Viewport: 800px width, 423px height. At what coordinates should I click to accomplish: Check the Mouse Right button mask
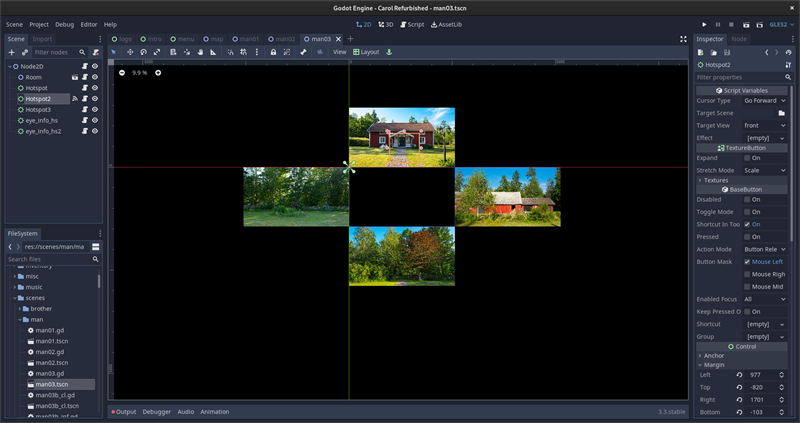click(x=747, y=274)
